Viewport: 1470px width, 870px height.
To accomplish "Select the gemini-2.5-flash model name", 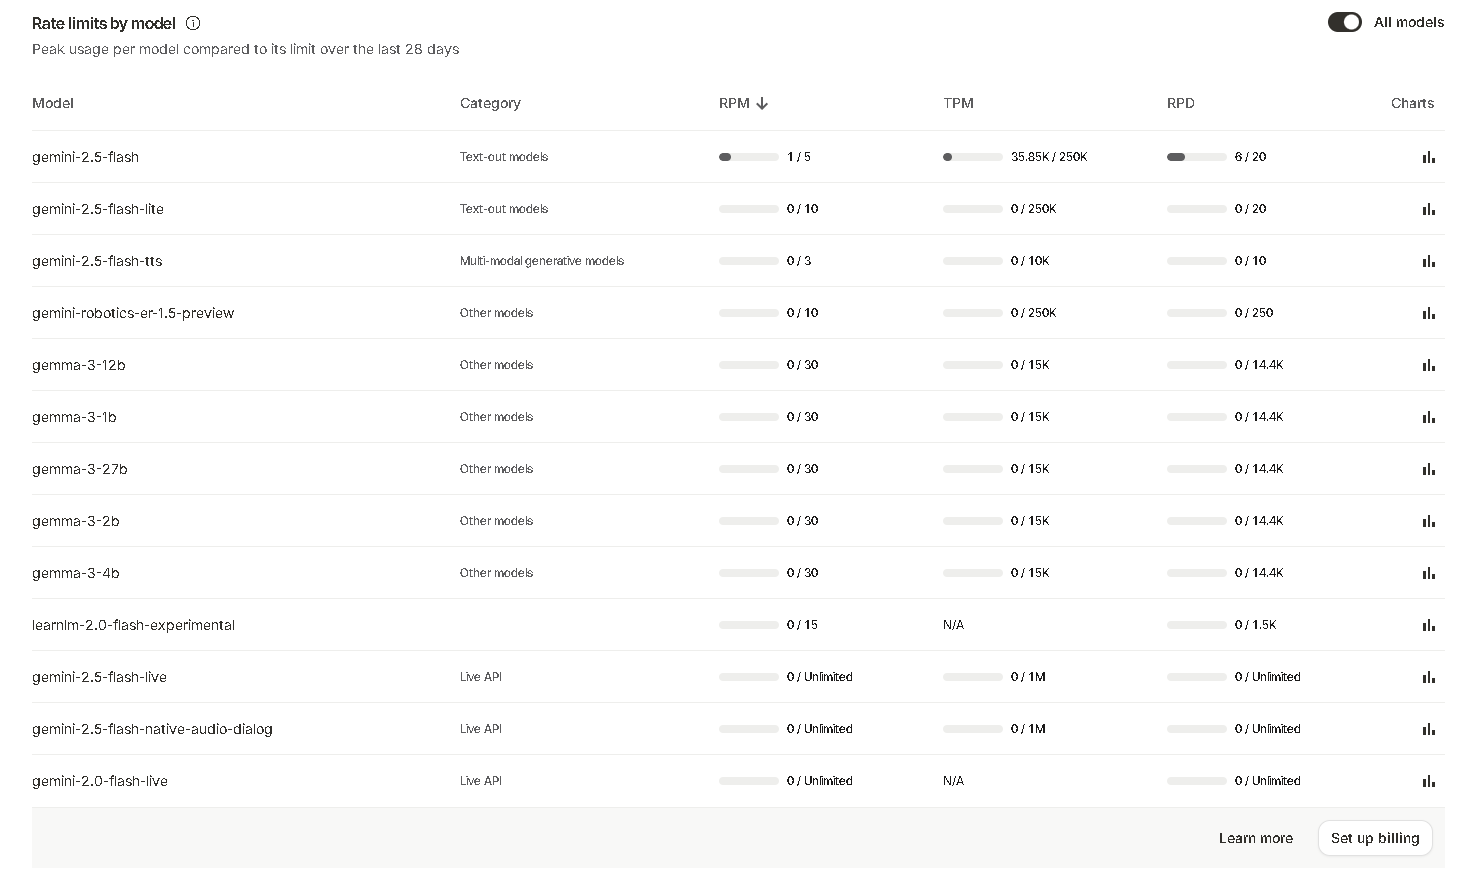I will coord(85,157).
